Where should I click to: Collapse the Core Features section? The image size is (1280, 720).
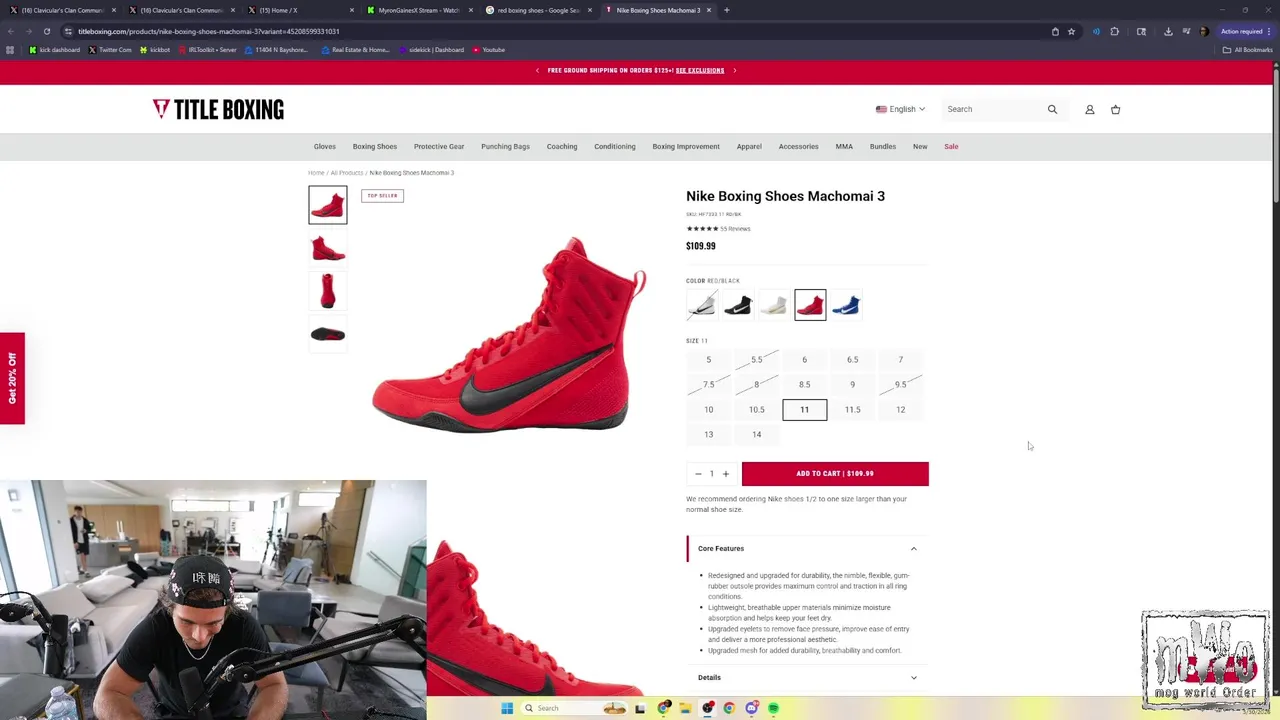click(x=807, y=549)
